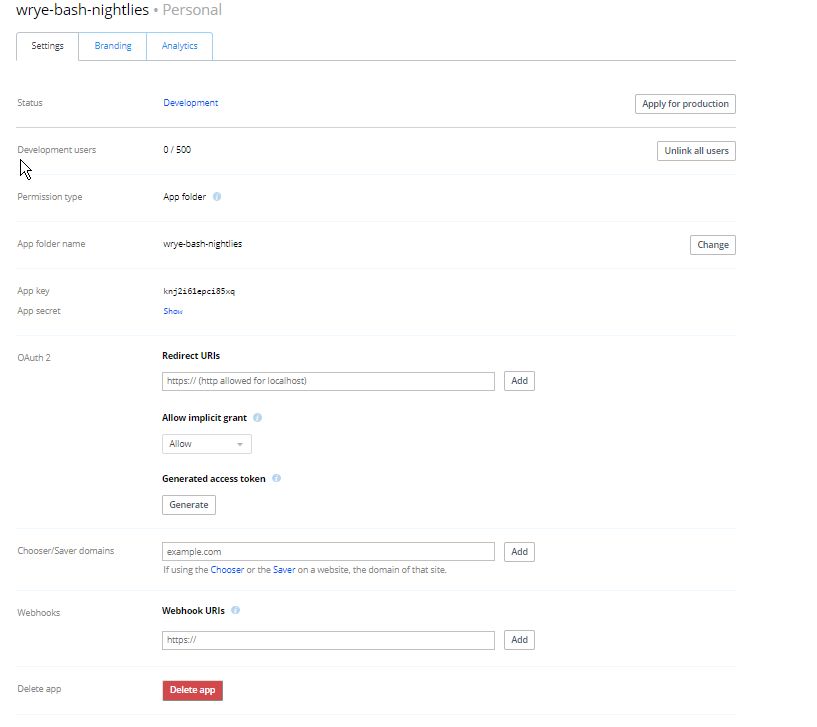Open the Analytics tab
The height and width of the screenshot is (727, 817).
tap(179, 46)
